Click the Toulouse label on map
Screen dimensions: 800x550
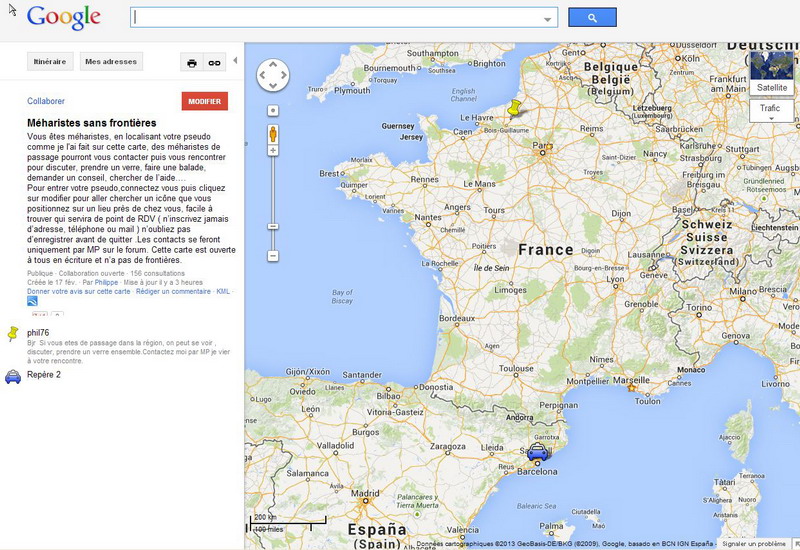tap(516, 368)
